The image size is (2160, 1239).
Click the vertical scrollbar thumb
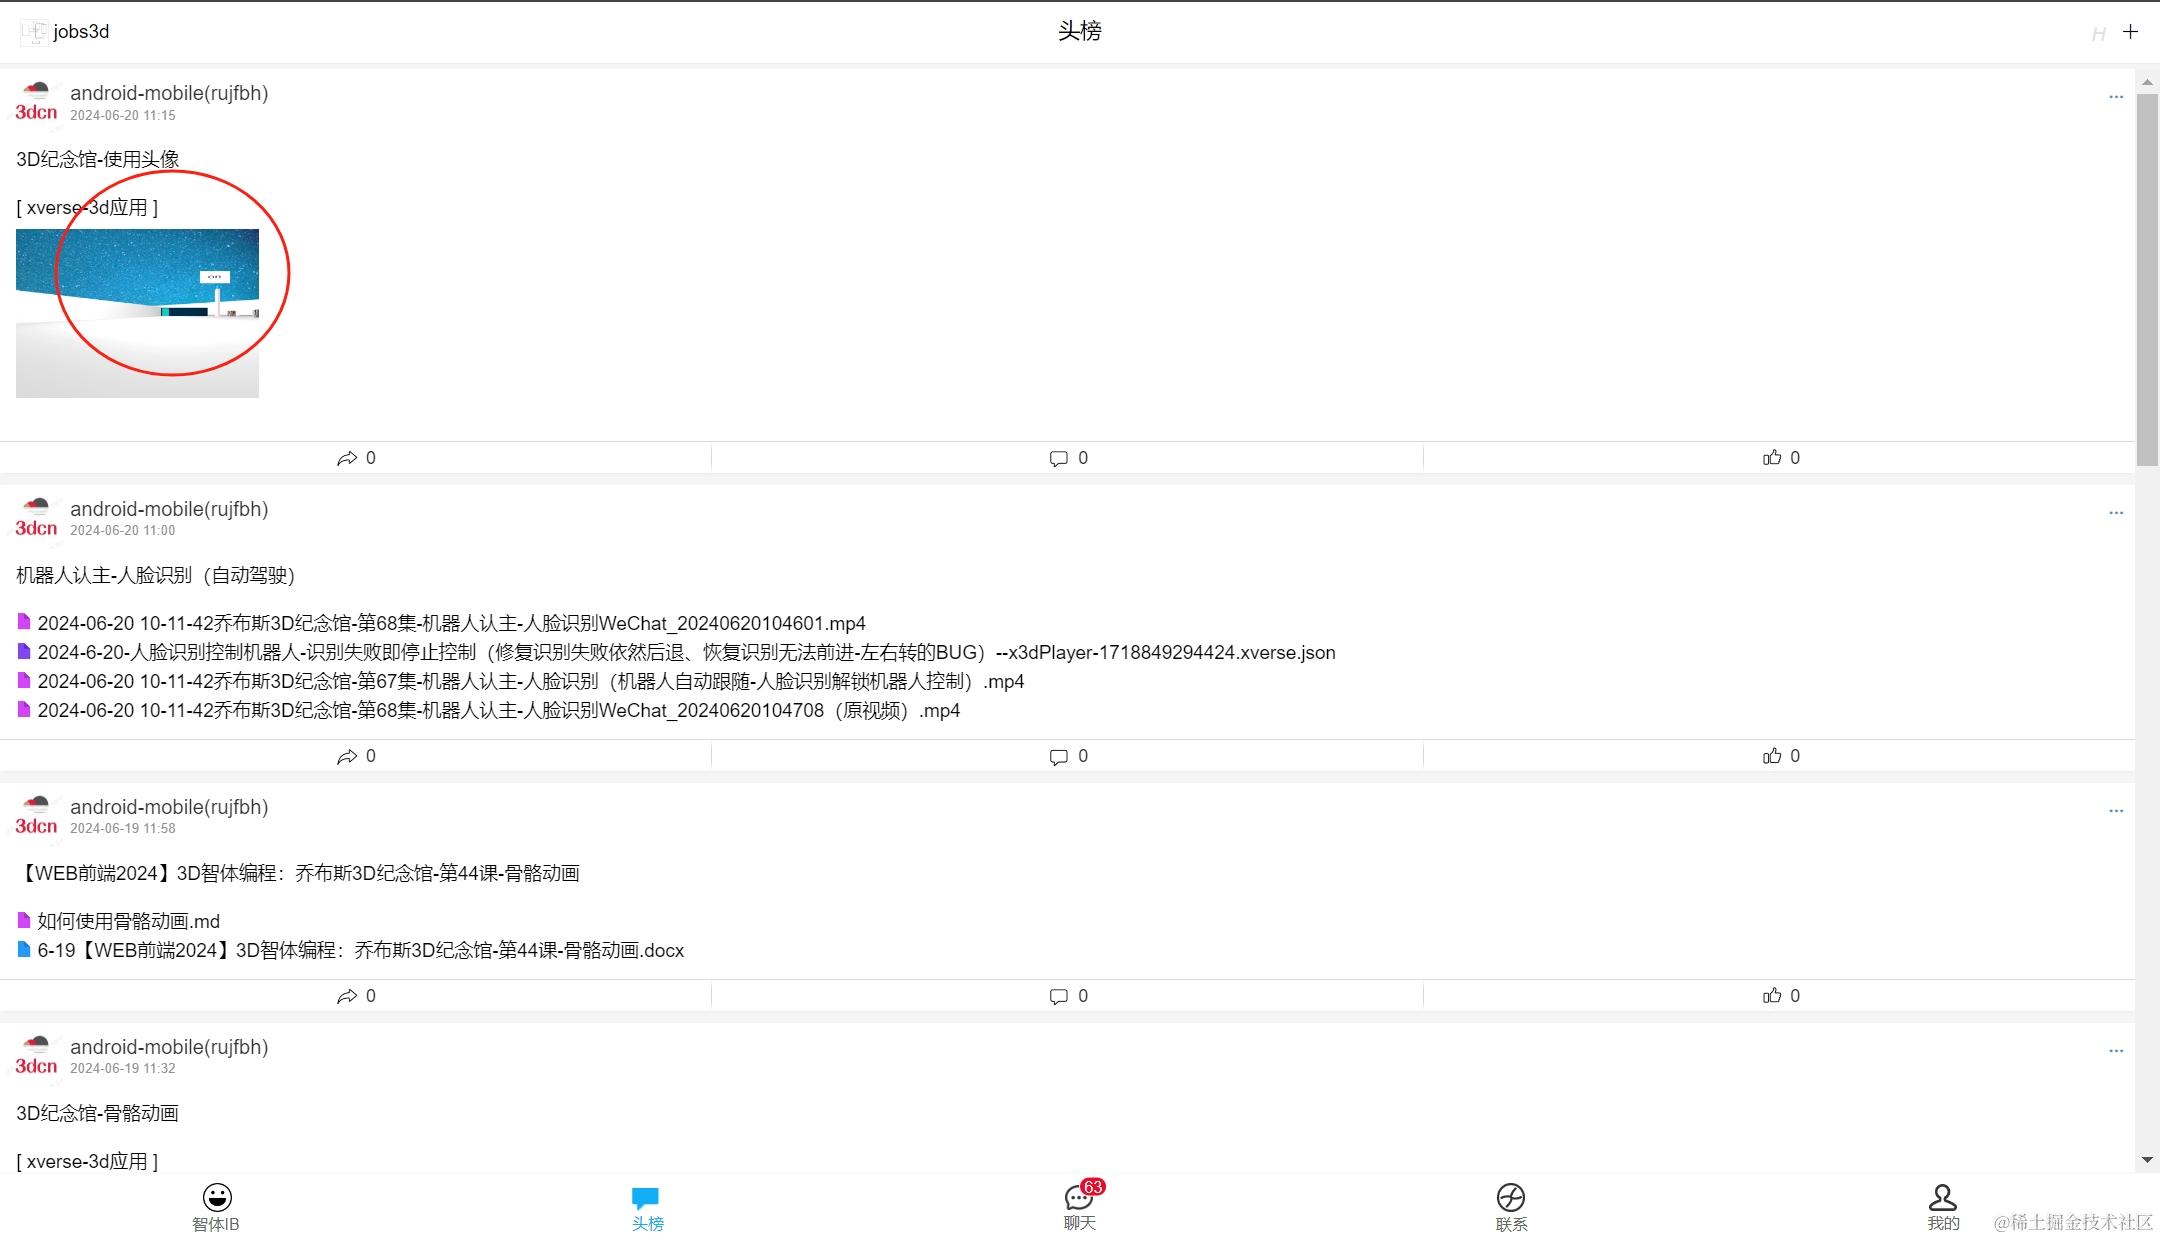(2146, 280)
